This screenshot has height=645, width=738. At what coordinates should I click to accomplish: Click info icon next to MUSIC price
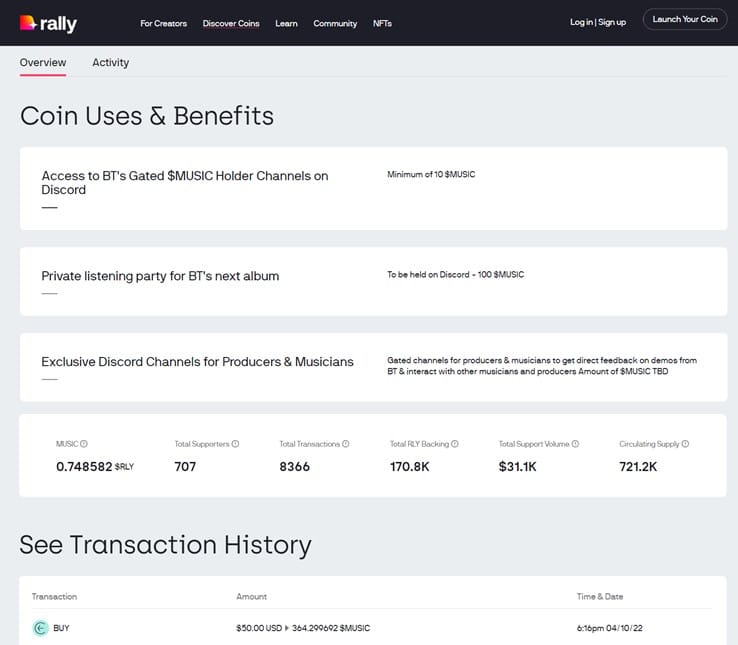coord(84,444)
